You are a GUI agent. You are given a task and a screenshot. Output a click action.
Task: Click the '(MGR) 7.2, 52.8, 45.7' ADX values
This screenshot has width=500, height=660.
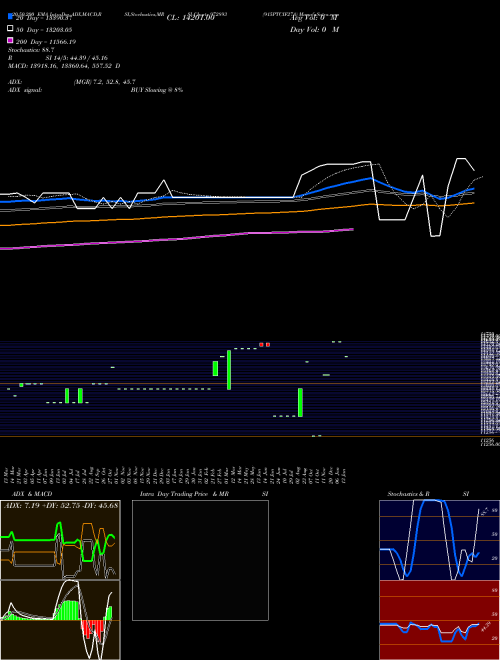(x=104, y=82)
